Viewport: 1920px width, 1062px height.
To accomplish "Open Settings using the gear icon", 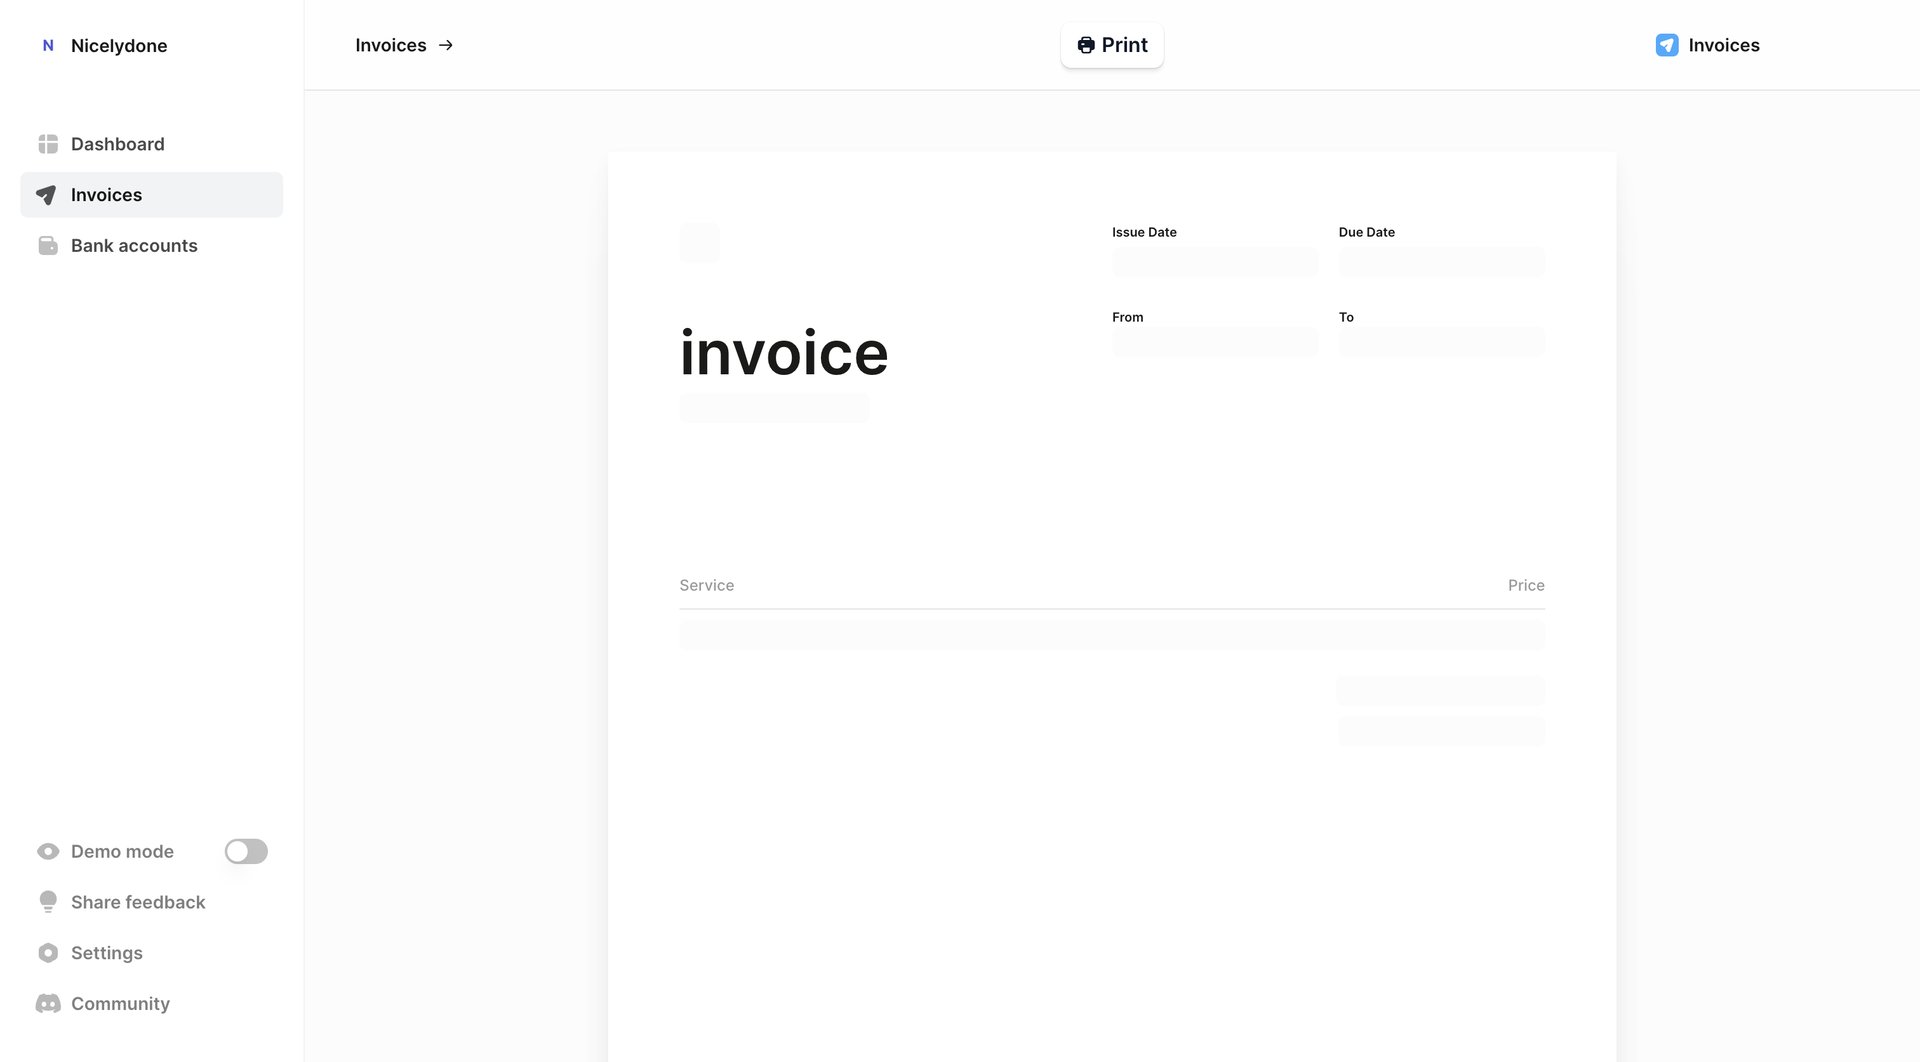I will click(x=47, y=952).
